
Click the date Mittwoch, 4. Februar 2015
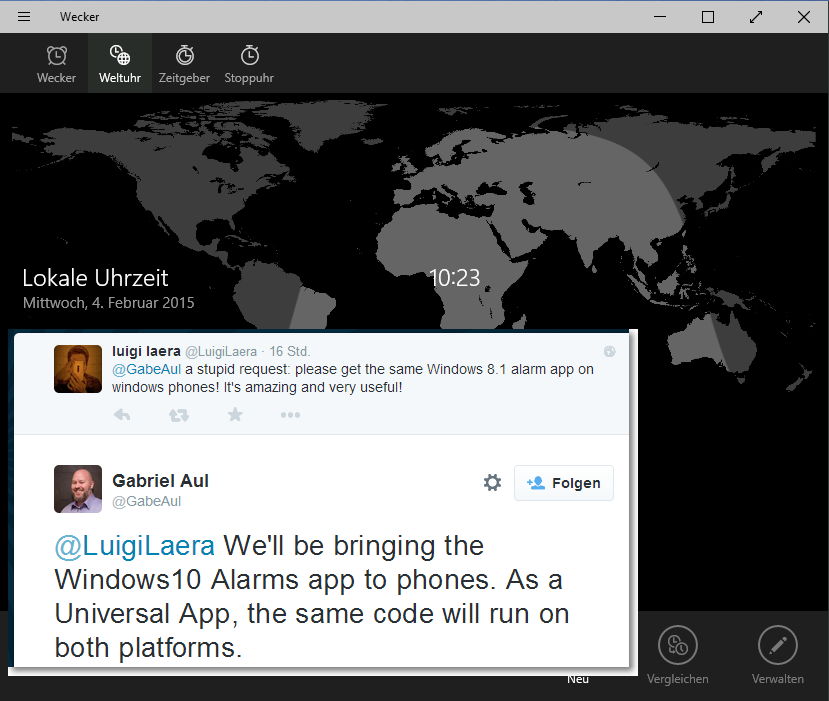(108, 303)
